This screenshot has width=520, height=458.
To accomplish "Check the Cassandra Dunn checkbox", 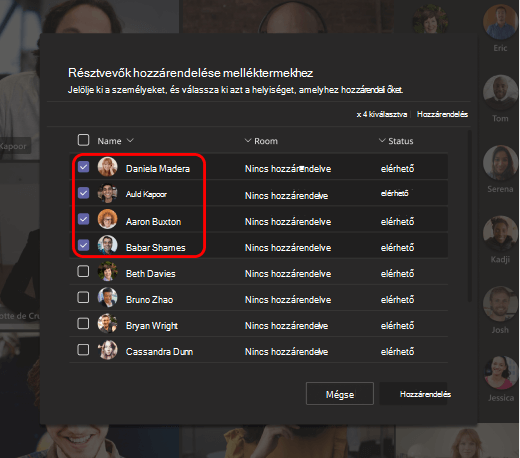I will tap(83, 350).
